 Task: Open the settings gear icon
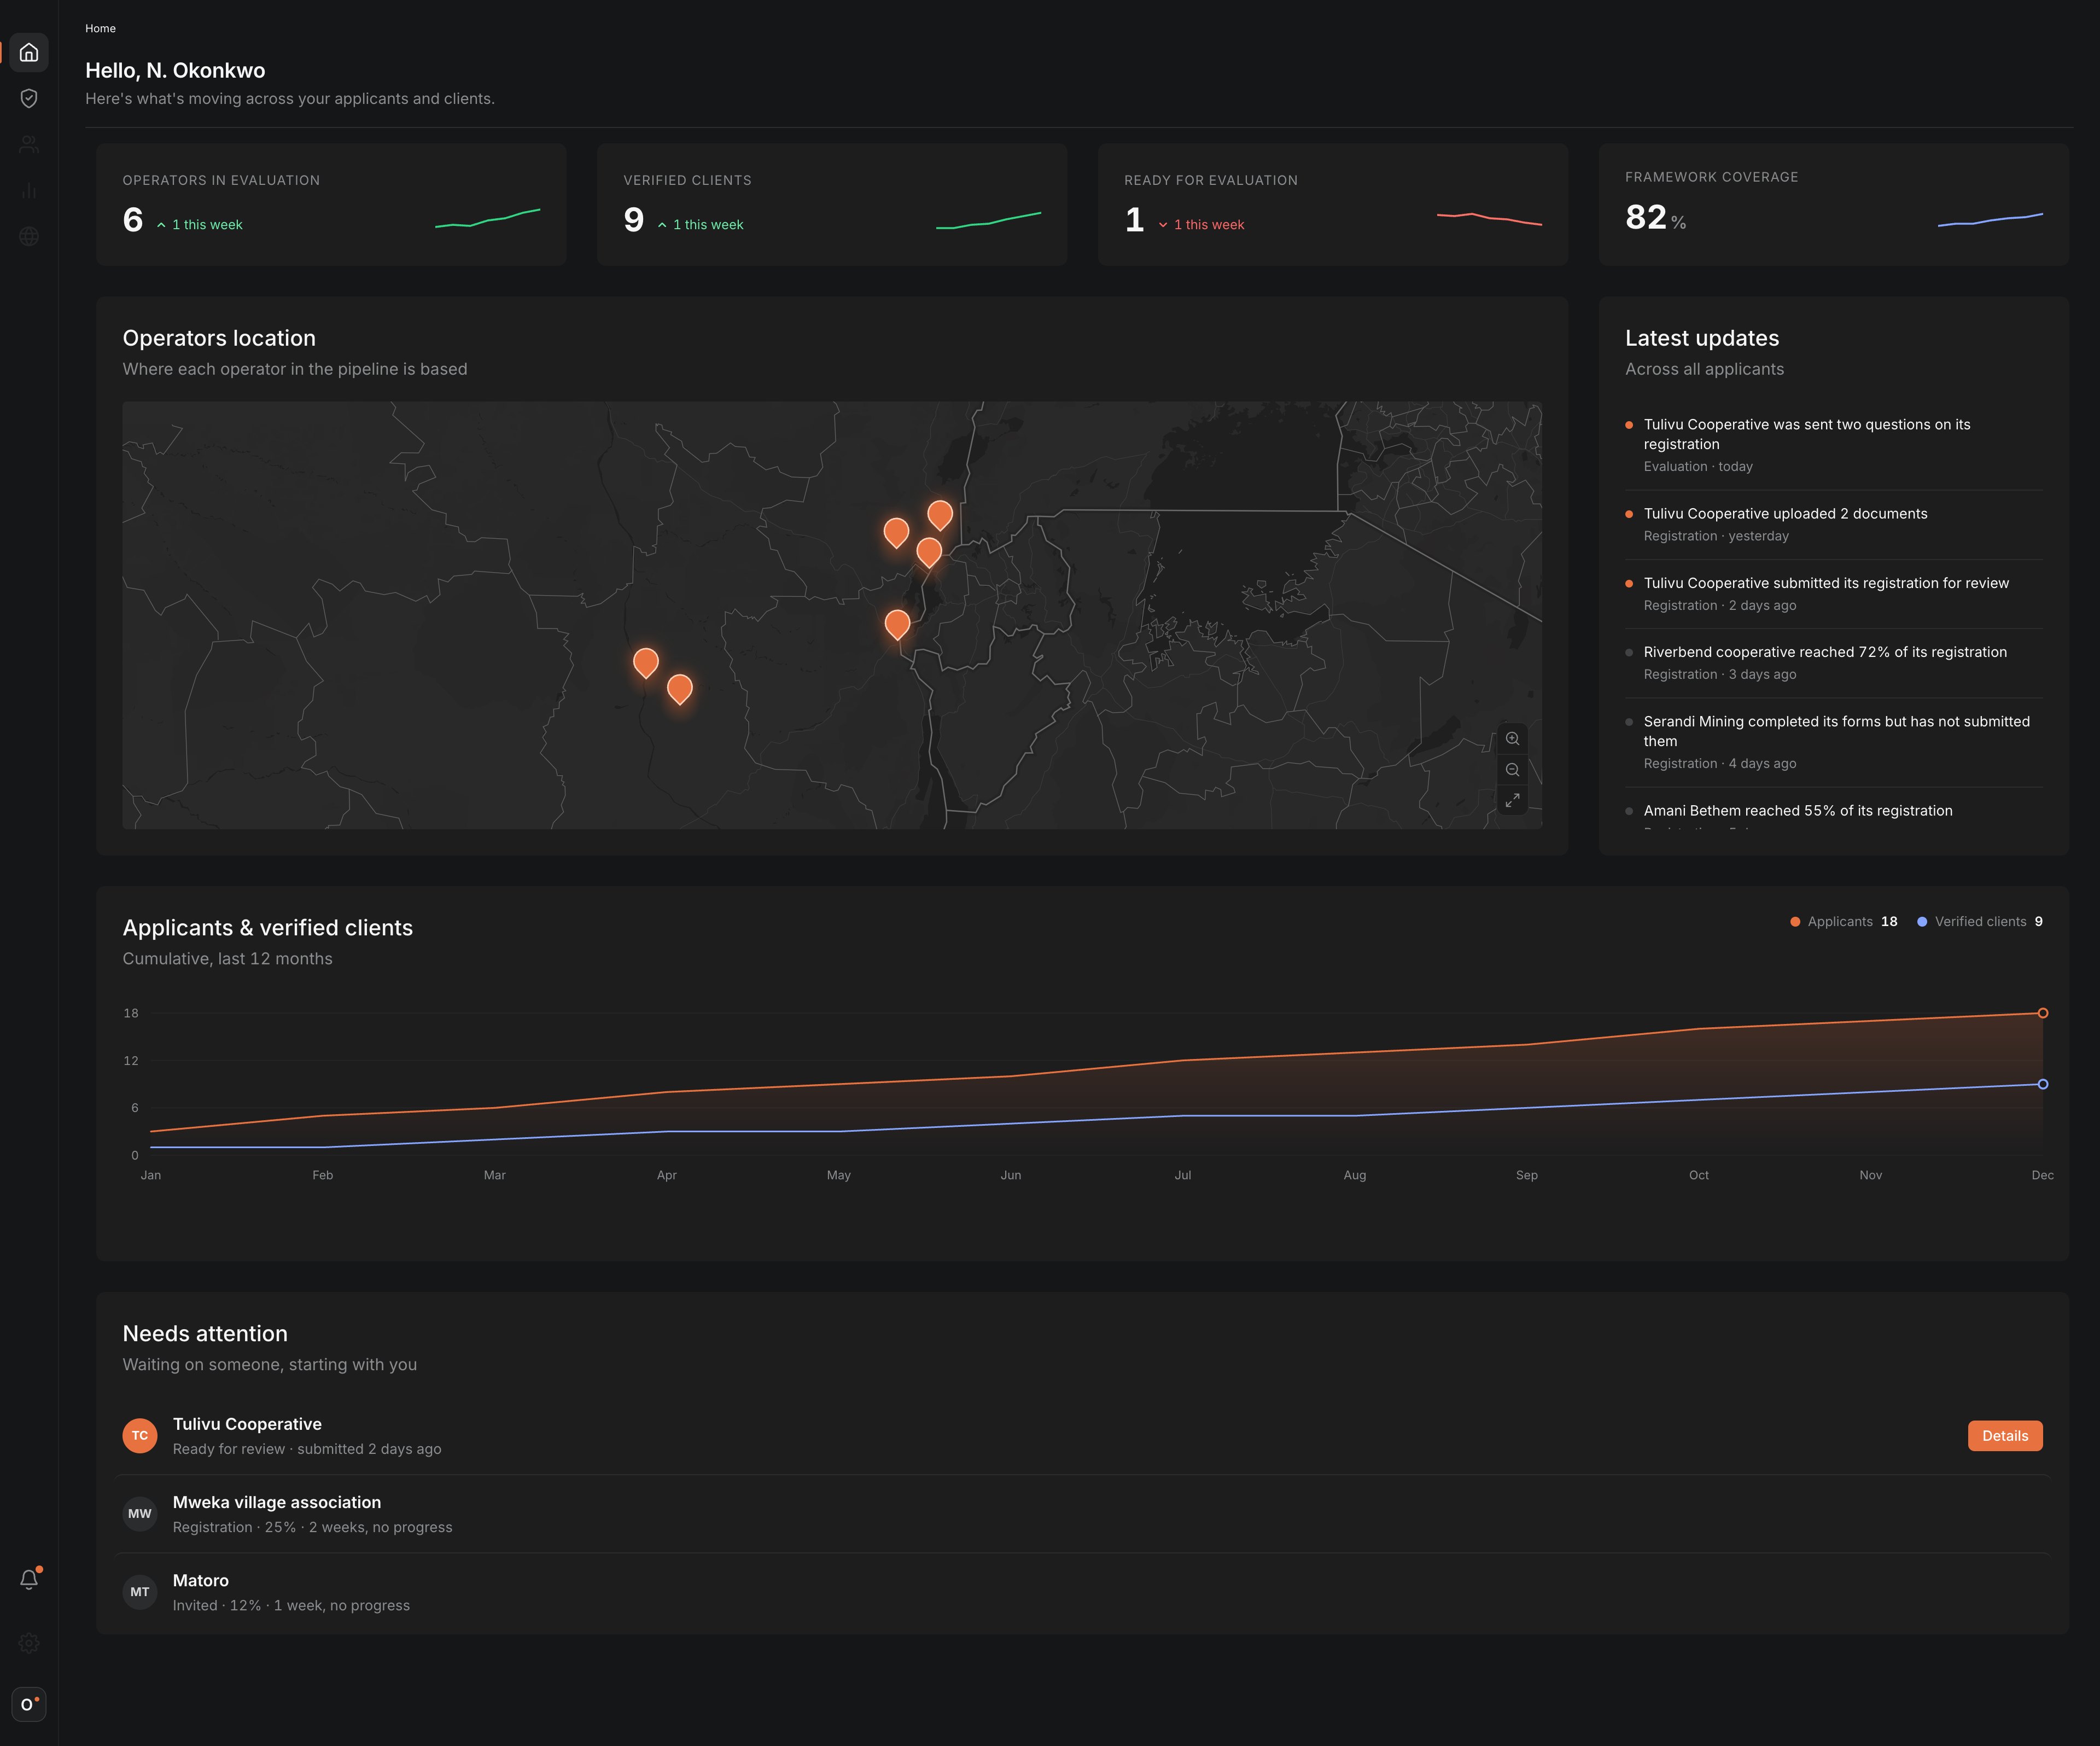pyautogui.click(x=29, y=1643)
